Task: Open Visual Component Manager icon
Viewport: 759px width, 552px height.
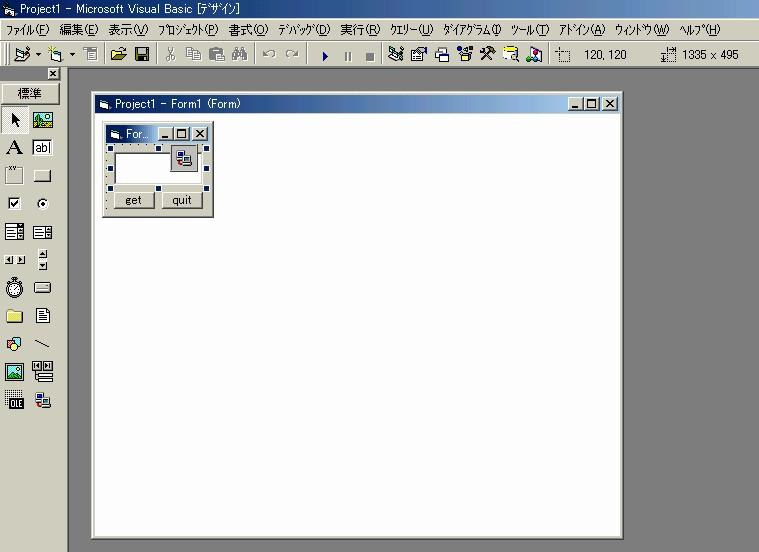Action: (534, 54)
